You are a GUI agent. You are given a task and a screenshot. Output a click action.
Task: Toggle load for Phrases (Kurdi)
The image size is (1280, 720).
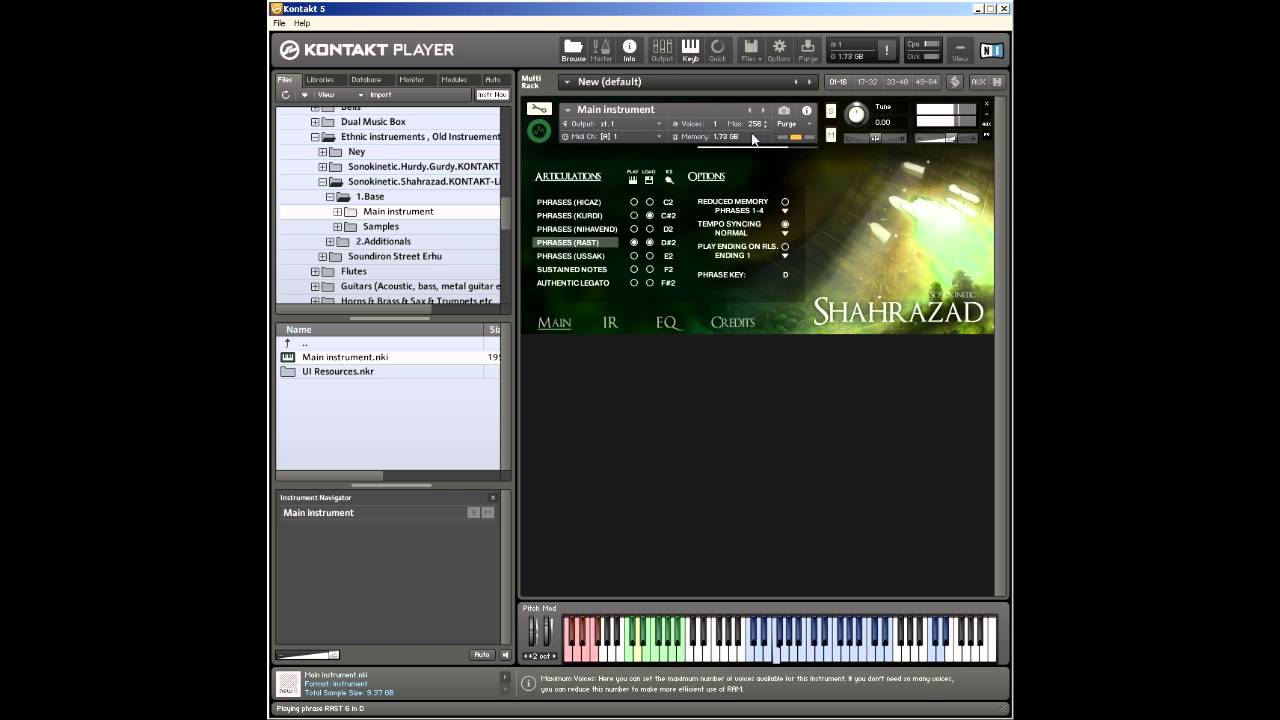[x=650, y=216]
